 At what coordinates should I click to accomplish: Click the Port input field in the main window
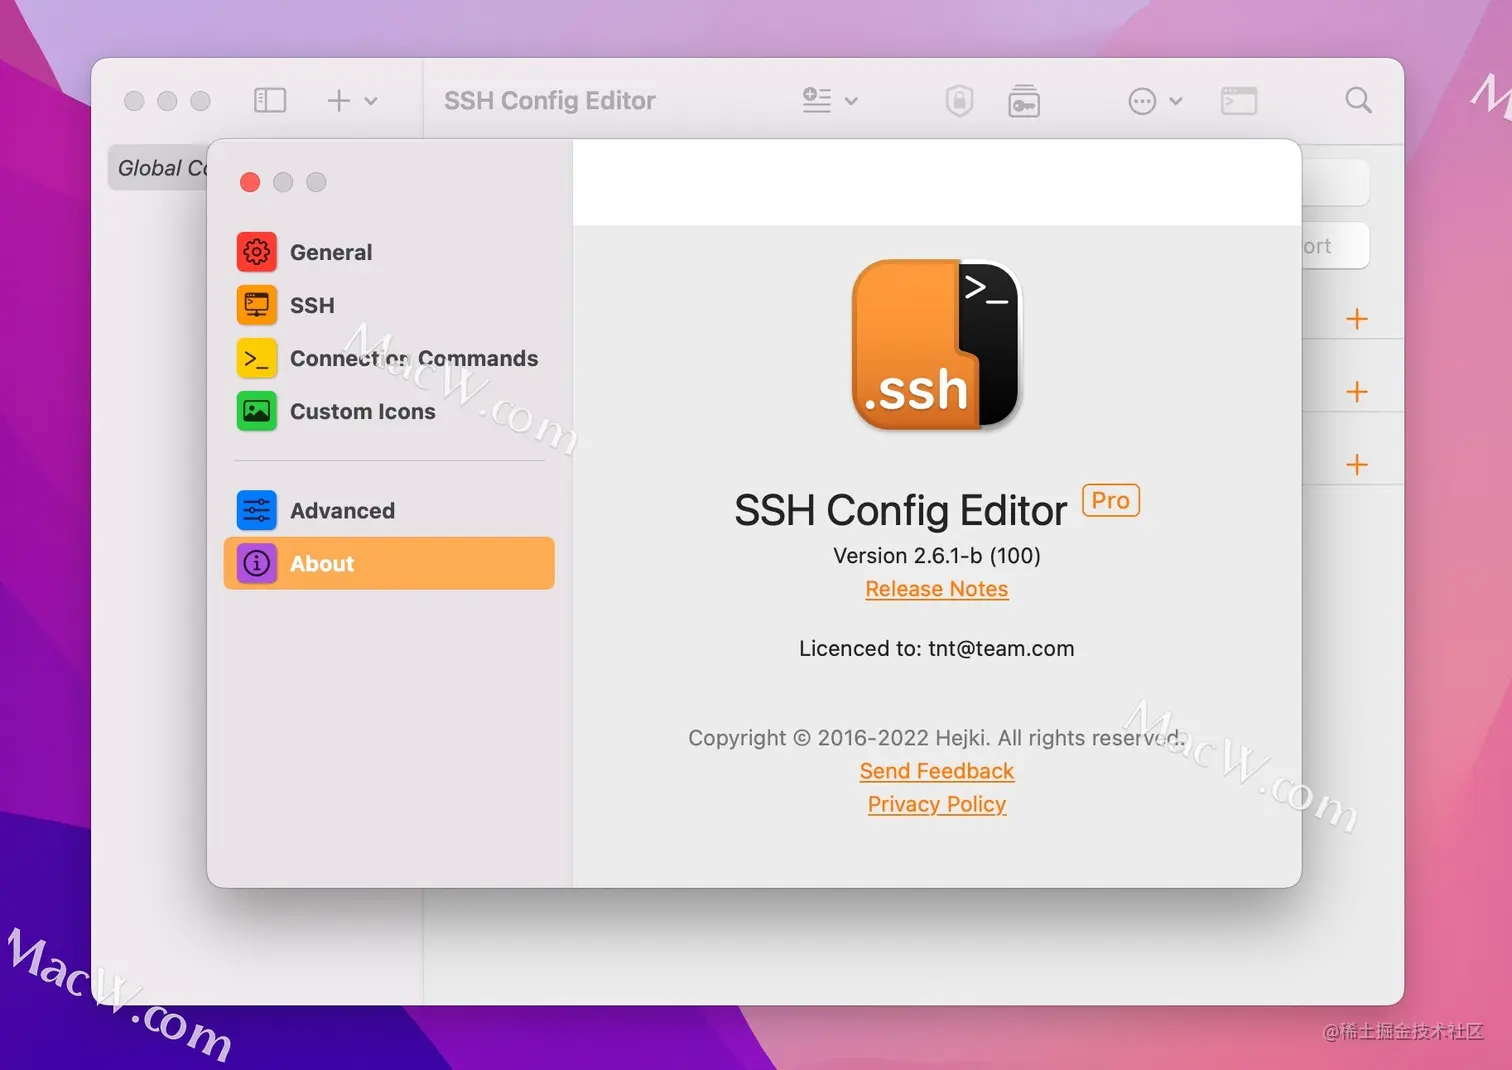pos(1335,246)
